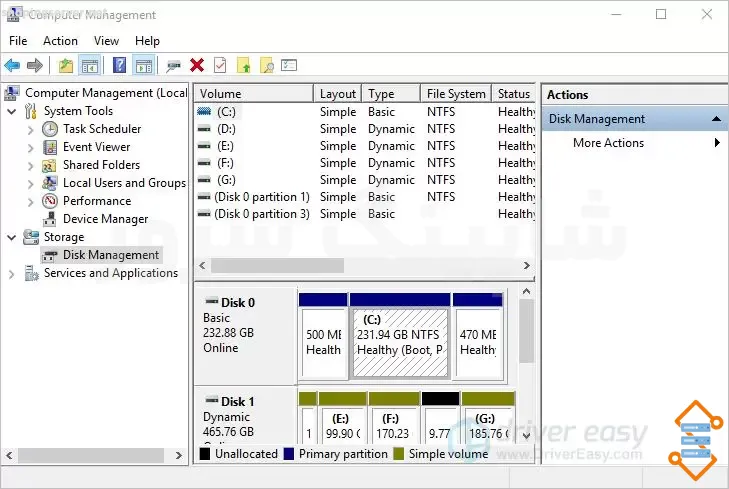Select the (D:) volume row
Image resolution: width=729 pixels, height=489 pixels.
[x=365, y=129]
